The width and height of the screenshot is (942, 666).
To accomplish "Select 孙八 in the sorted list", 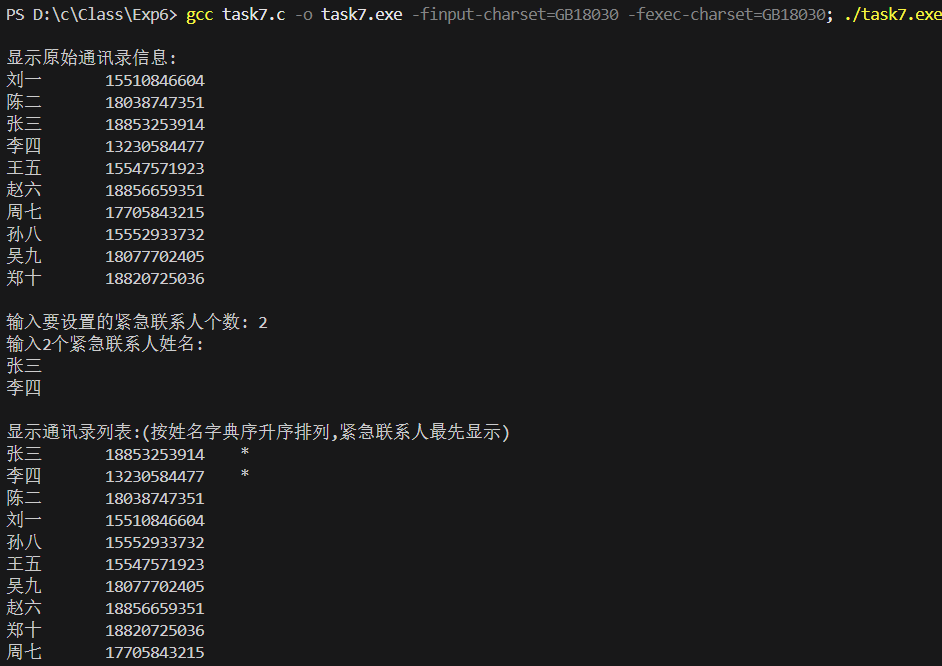I will click(24, 542).
